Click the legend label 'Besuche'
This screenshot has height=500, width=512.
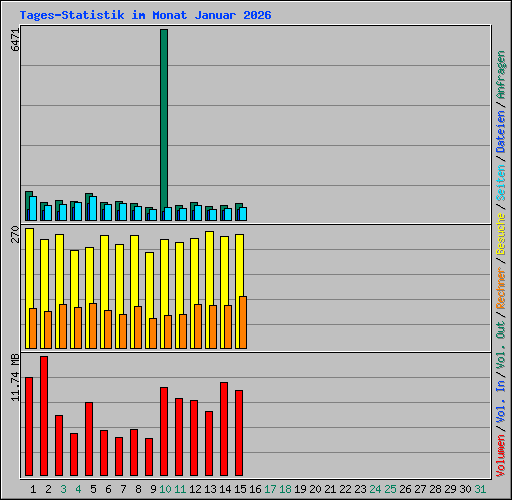click(x=501, y=234)
